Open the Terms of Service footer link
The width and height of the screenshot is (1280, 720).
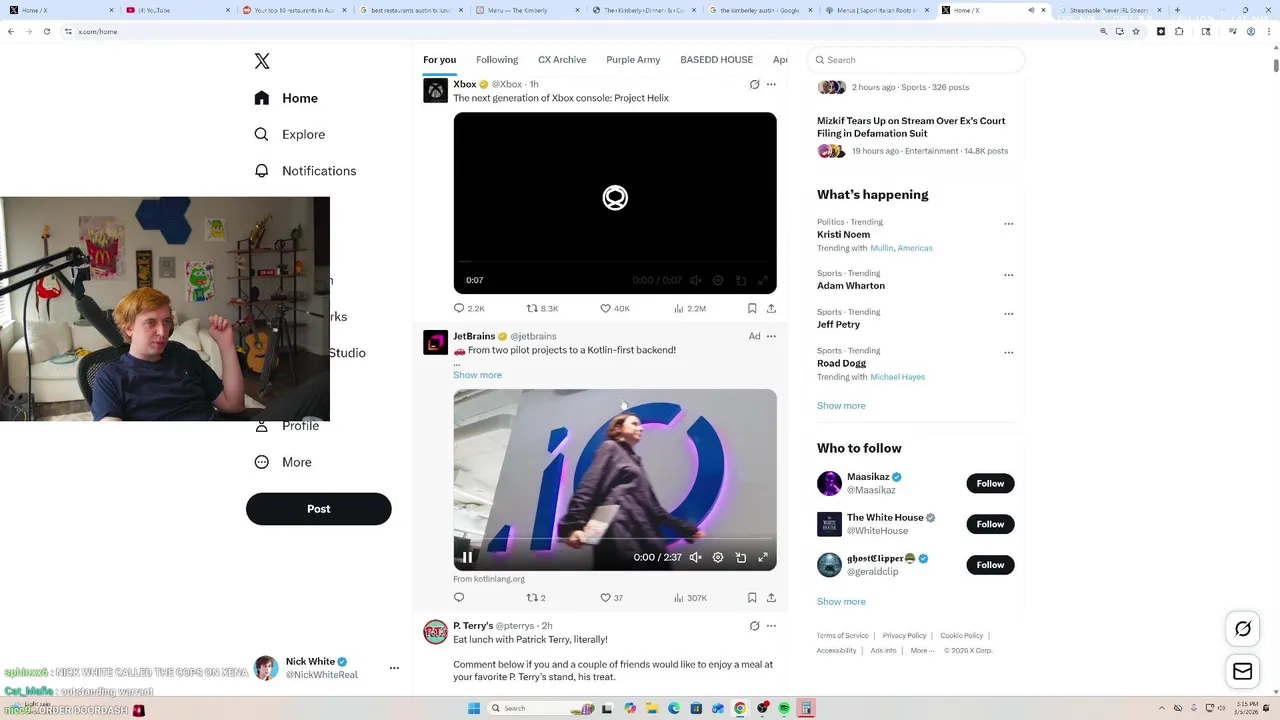click(x=842, y=636)
